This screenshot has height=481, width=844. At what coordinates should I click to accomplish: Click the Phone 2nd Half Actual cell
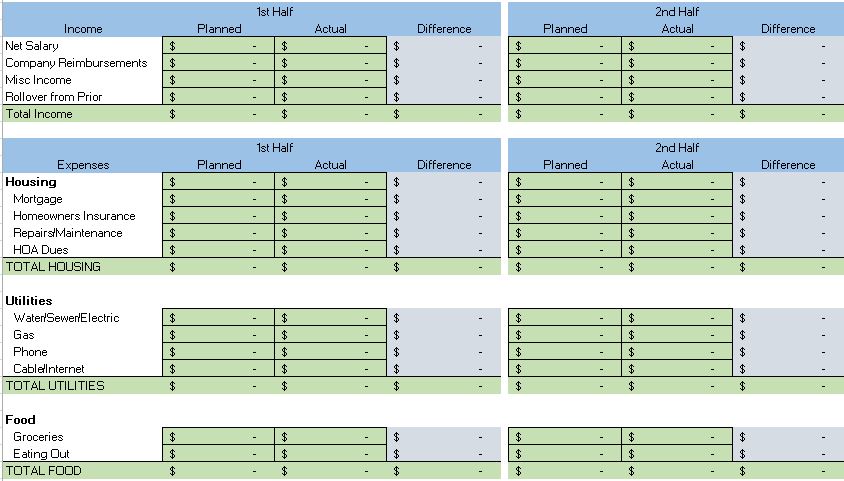[x=677, y=352]
